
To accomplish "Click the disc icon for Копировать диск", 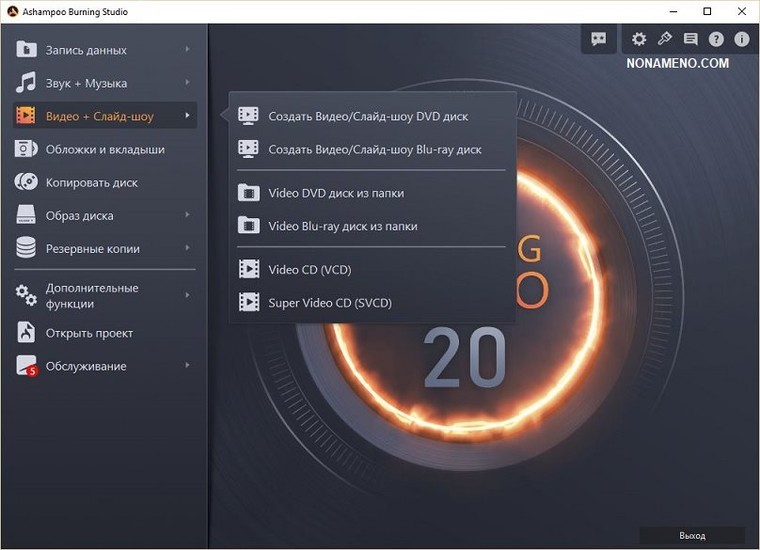I will tap(27, 183).
